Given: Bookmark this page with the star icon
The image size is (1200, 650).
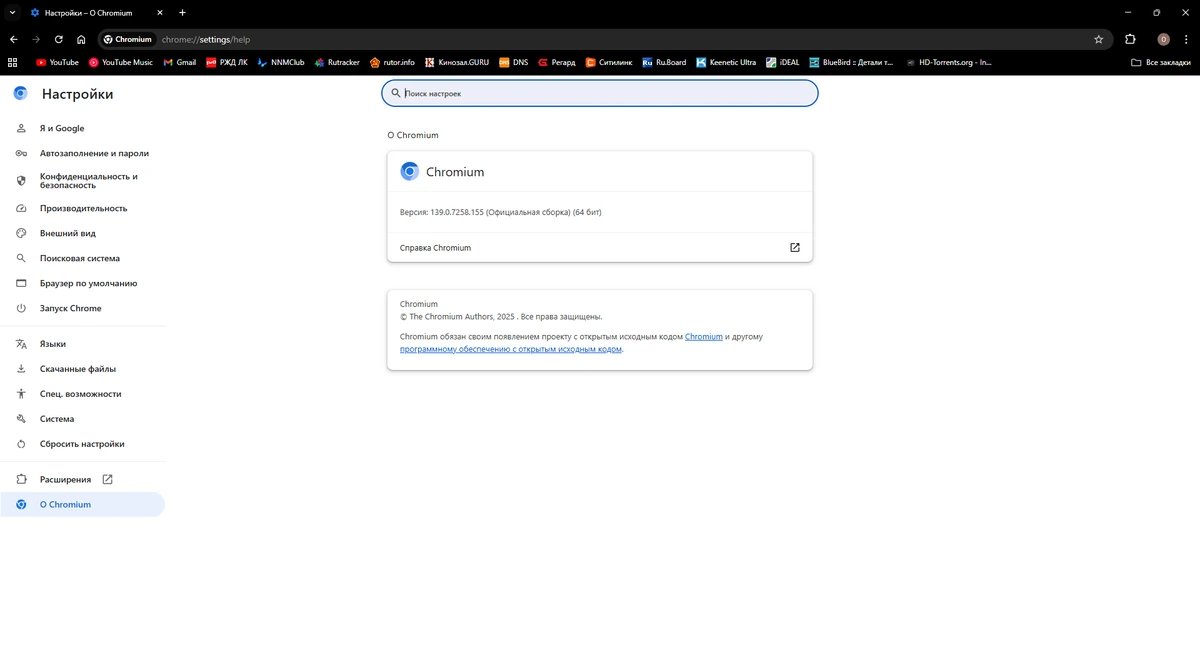Looking at the screenshot, I should pyautogui.click(x=1098, y=39).
